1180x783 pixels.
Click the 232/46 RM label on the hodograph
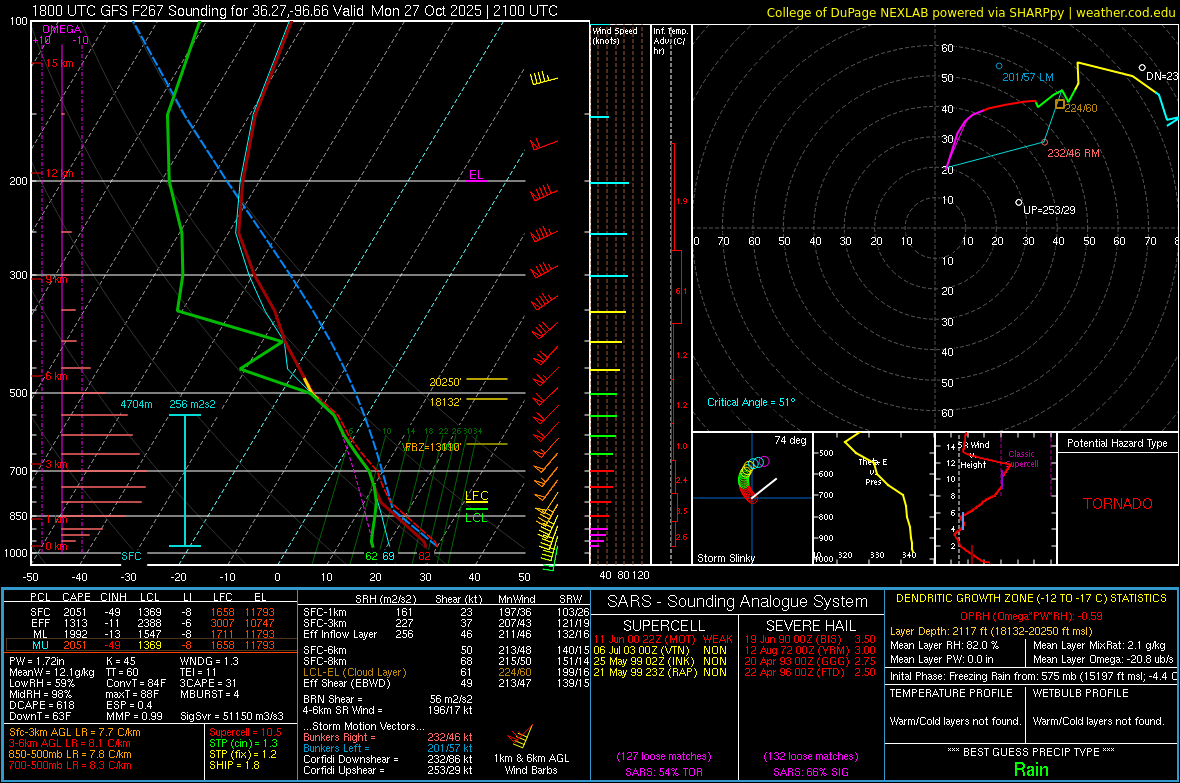click(1073, 154)
